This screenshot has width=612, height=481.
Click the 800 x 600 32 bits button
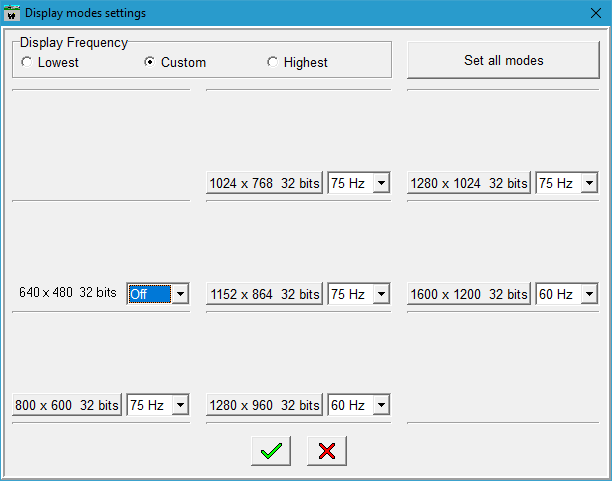tap(67, 405)
